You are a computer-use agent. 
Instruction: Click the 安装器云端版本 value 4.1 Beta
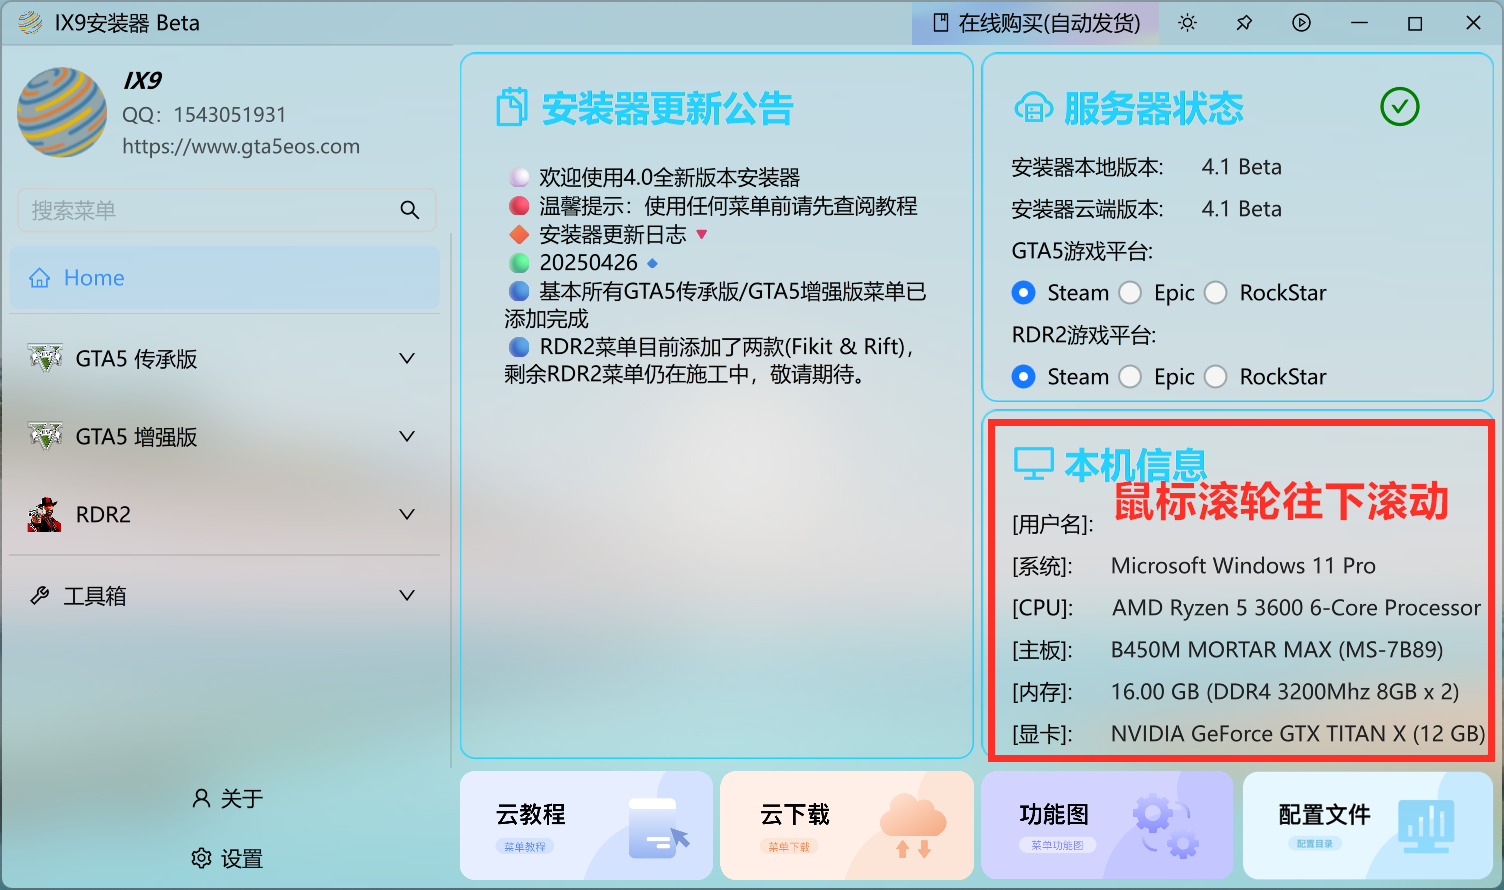[1241, 209]
